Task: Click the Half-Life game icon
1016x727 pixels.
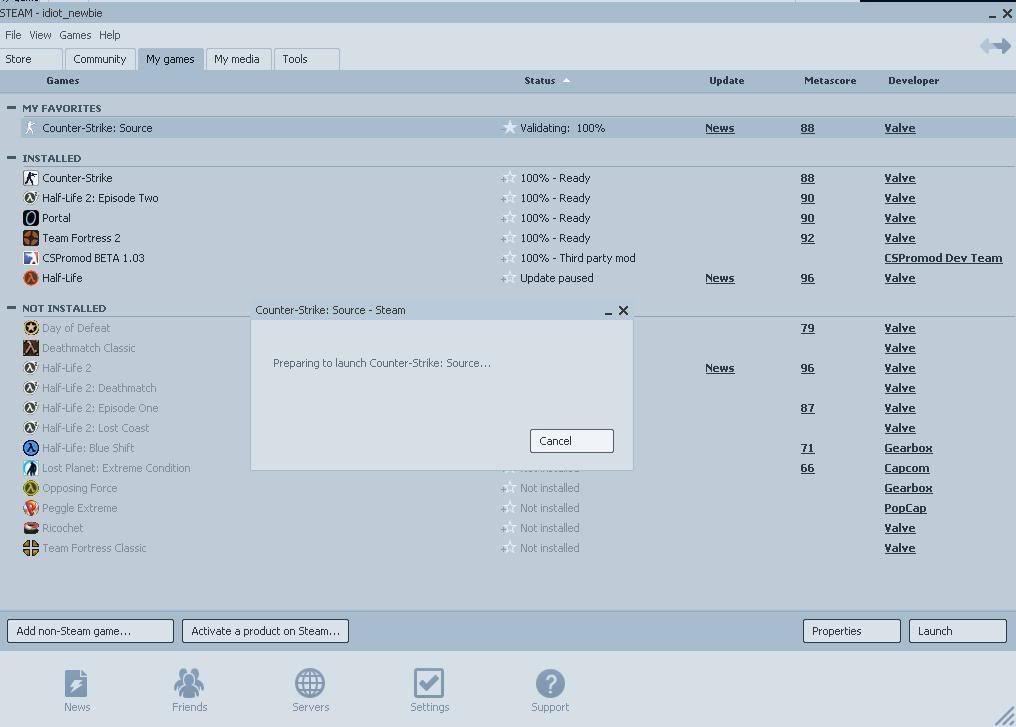Action: pos(30,278)
